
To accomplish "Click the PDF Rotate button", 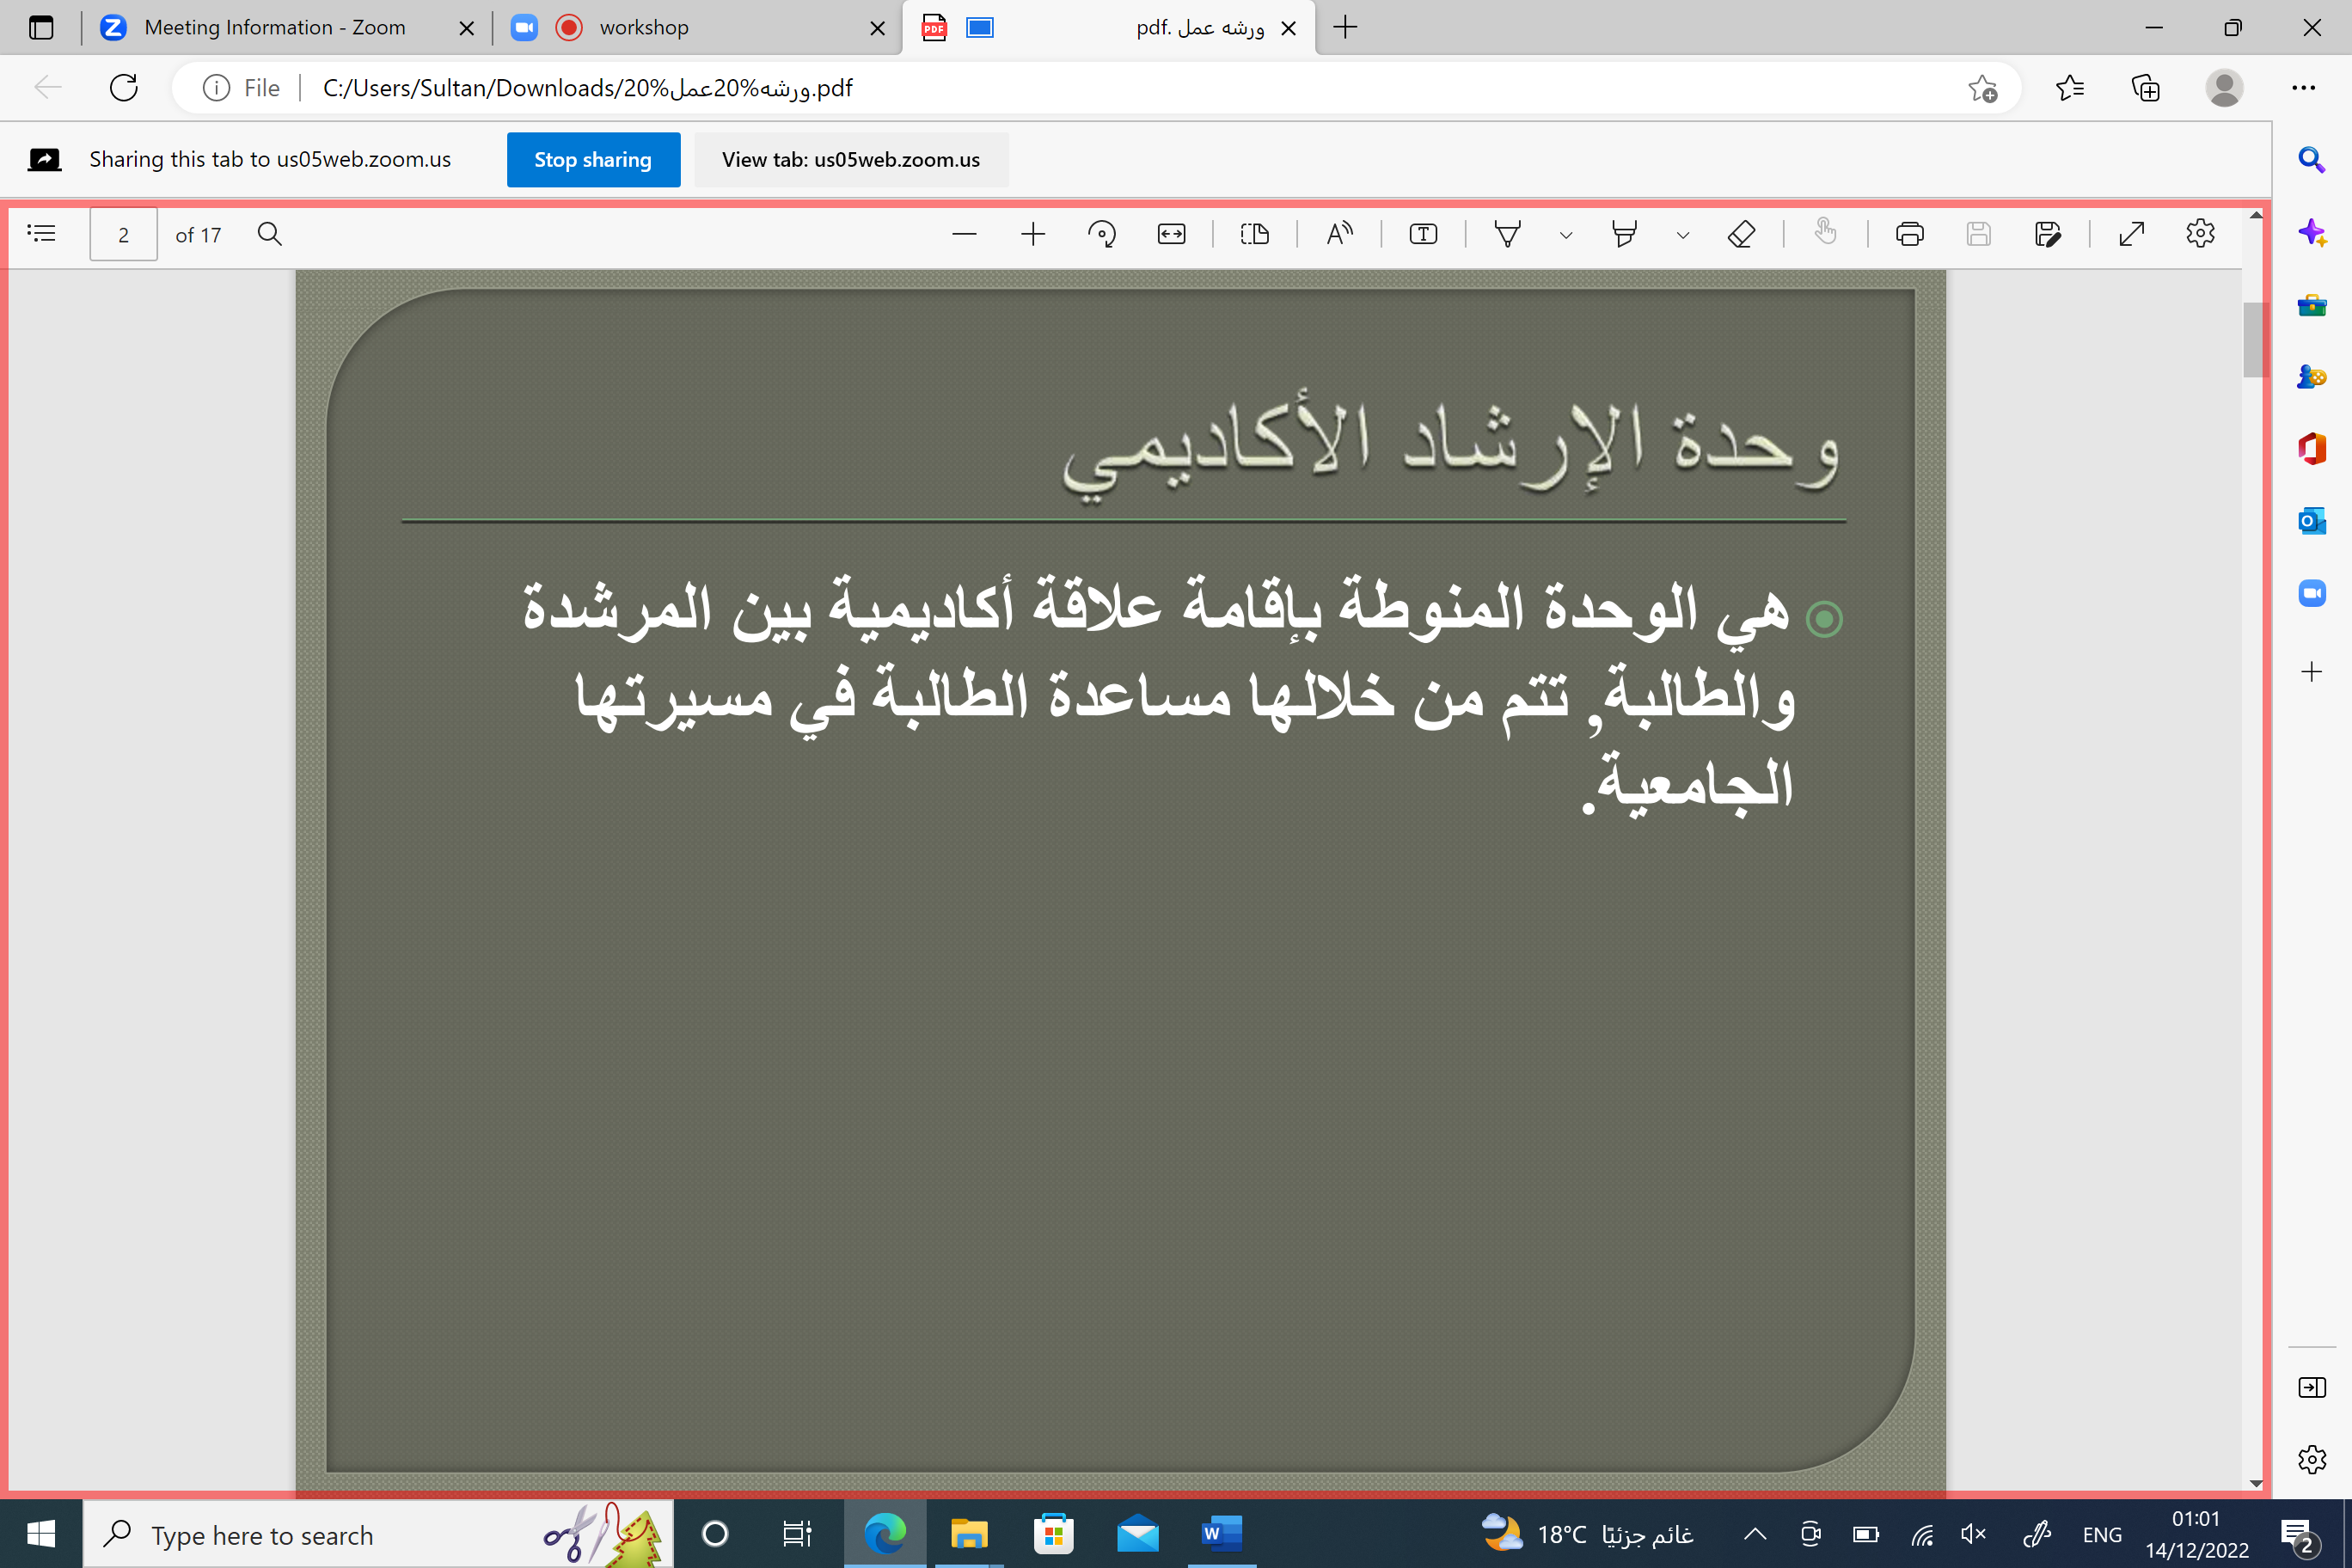I will click(1101, 234).
